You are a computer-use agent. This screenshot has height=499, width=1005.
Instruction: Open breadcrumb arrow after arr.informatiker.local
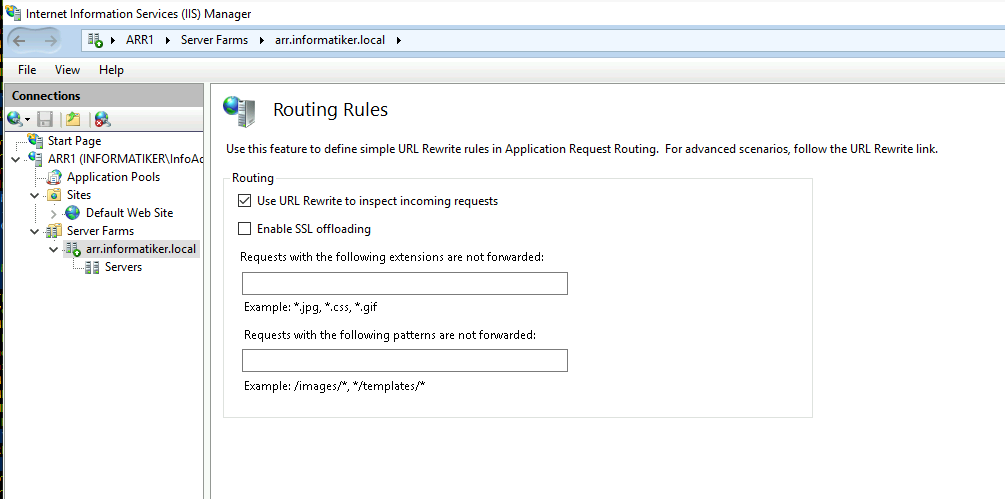coord(399,40)
